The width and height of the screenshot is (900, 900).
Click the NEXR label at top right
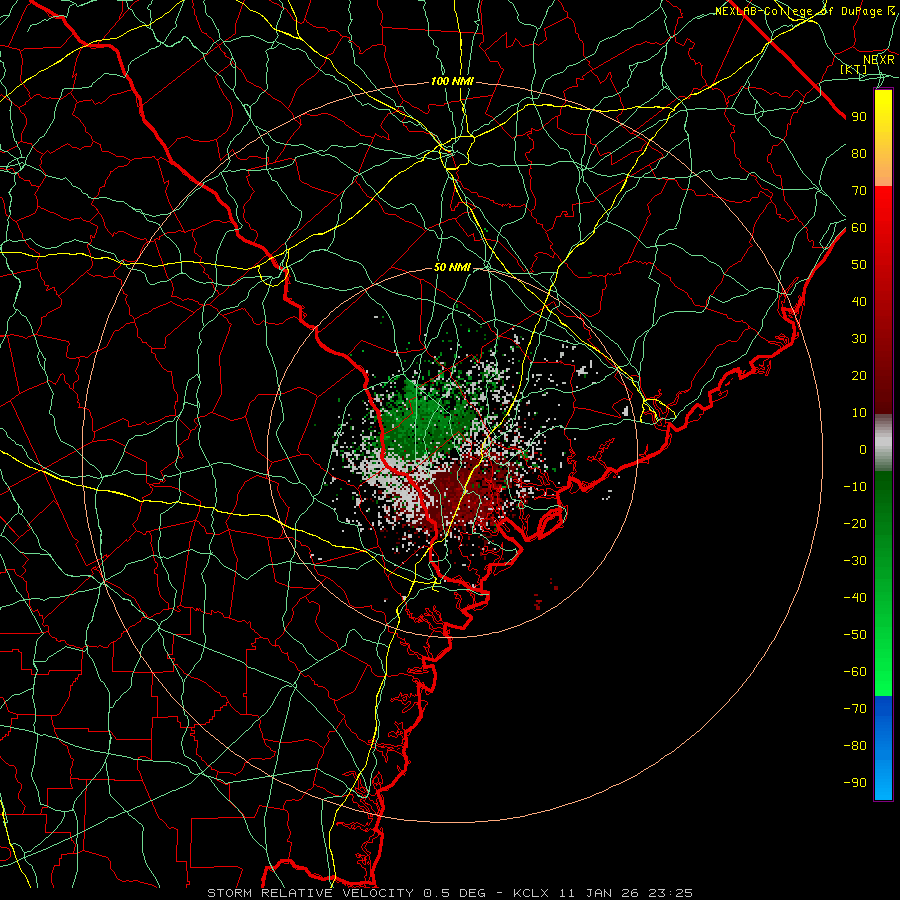(879, 59)
